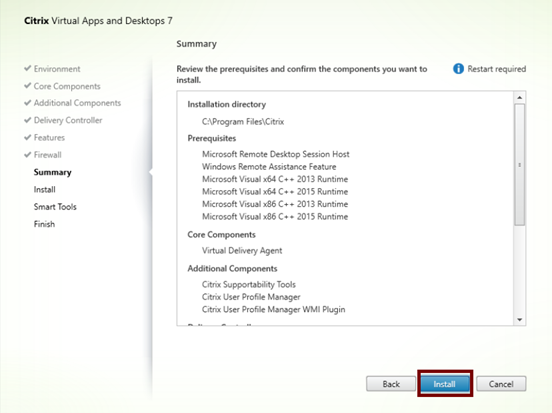Click the Features step checkmark icon
552x413 pixels.
(27, 137)
